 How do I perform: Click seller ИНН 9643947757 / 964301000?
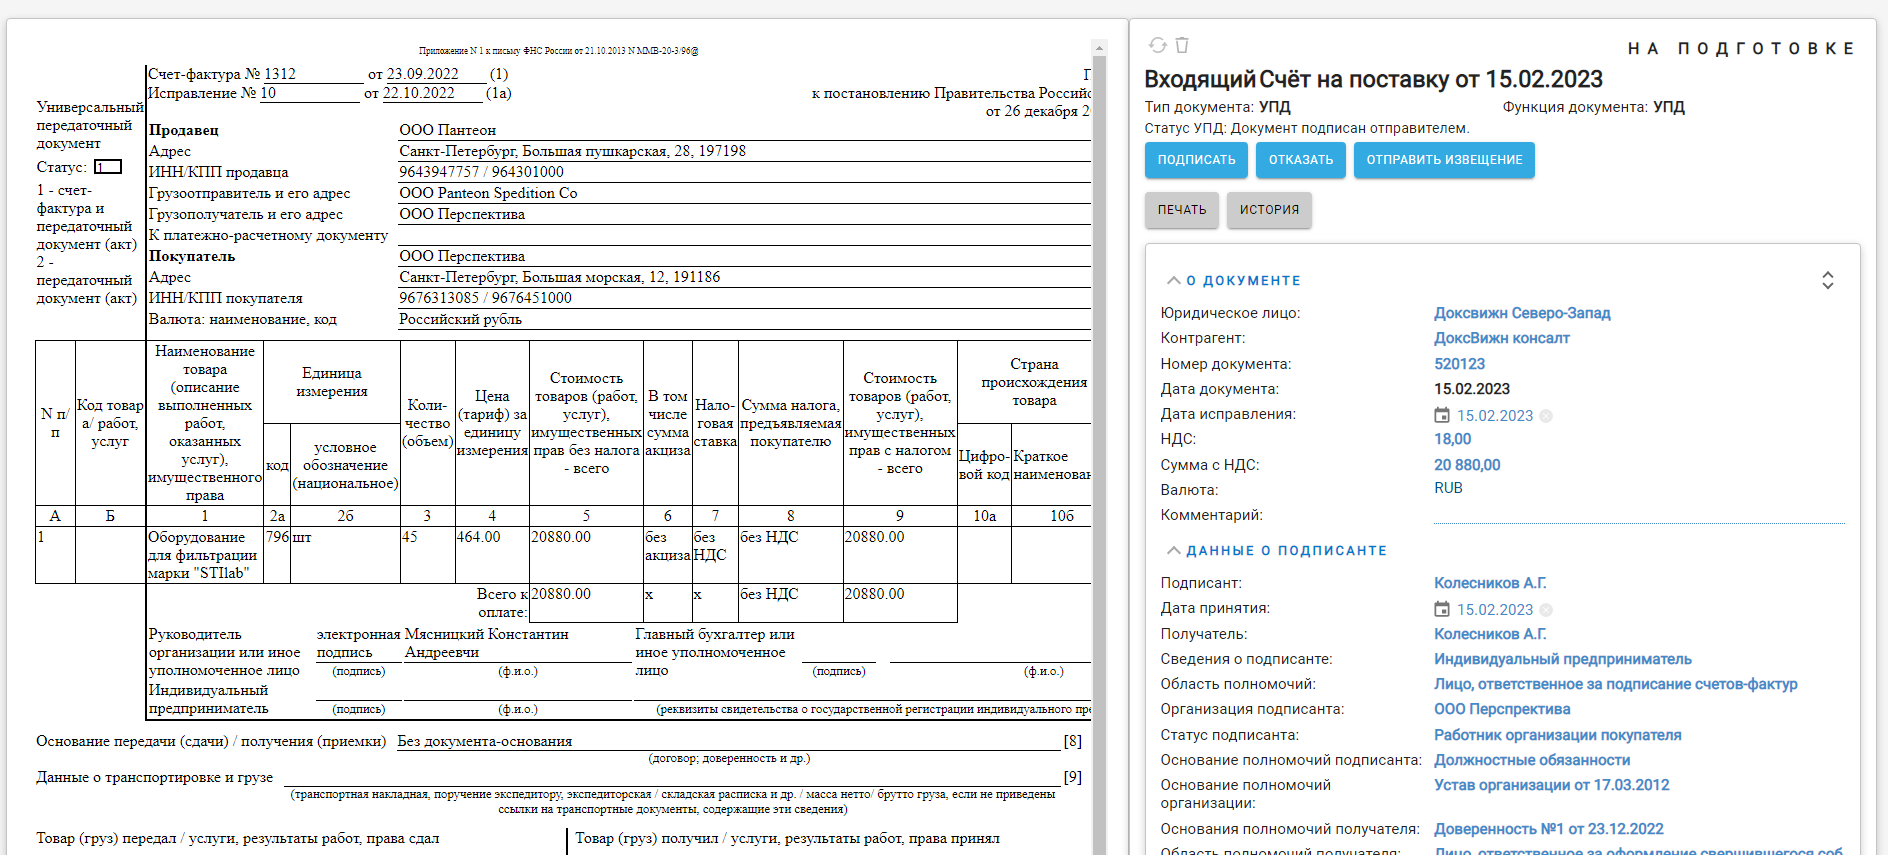481,172
